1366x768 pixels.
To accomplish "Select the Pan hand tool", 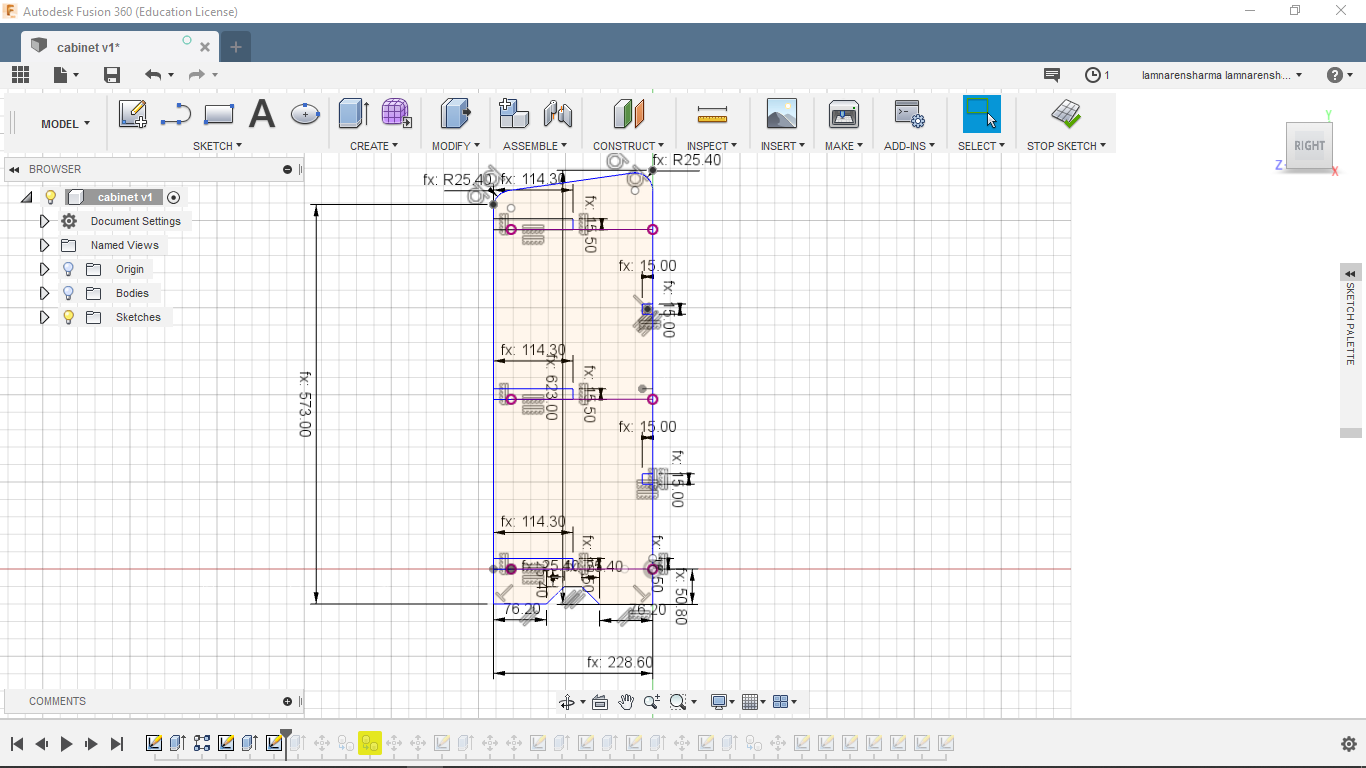I will coord(626,702).
